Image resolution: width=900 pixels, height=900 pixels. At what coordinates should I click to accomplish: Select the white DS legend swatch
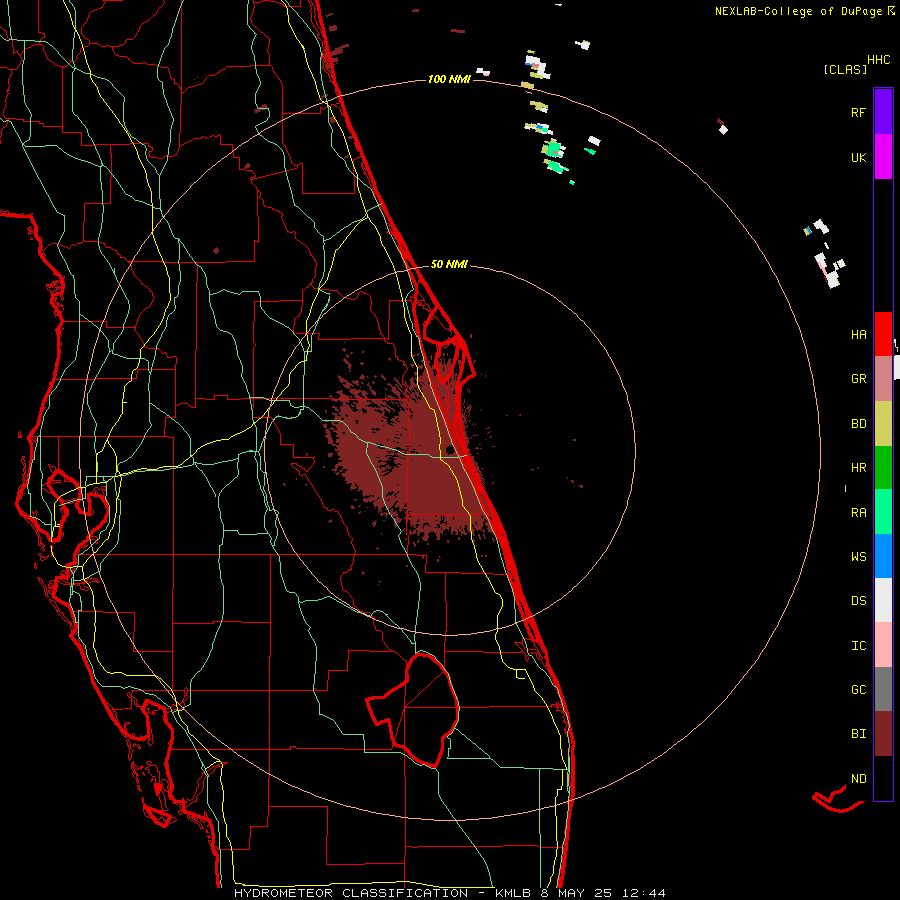[883, 600]
